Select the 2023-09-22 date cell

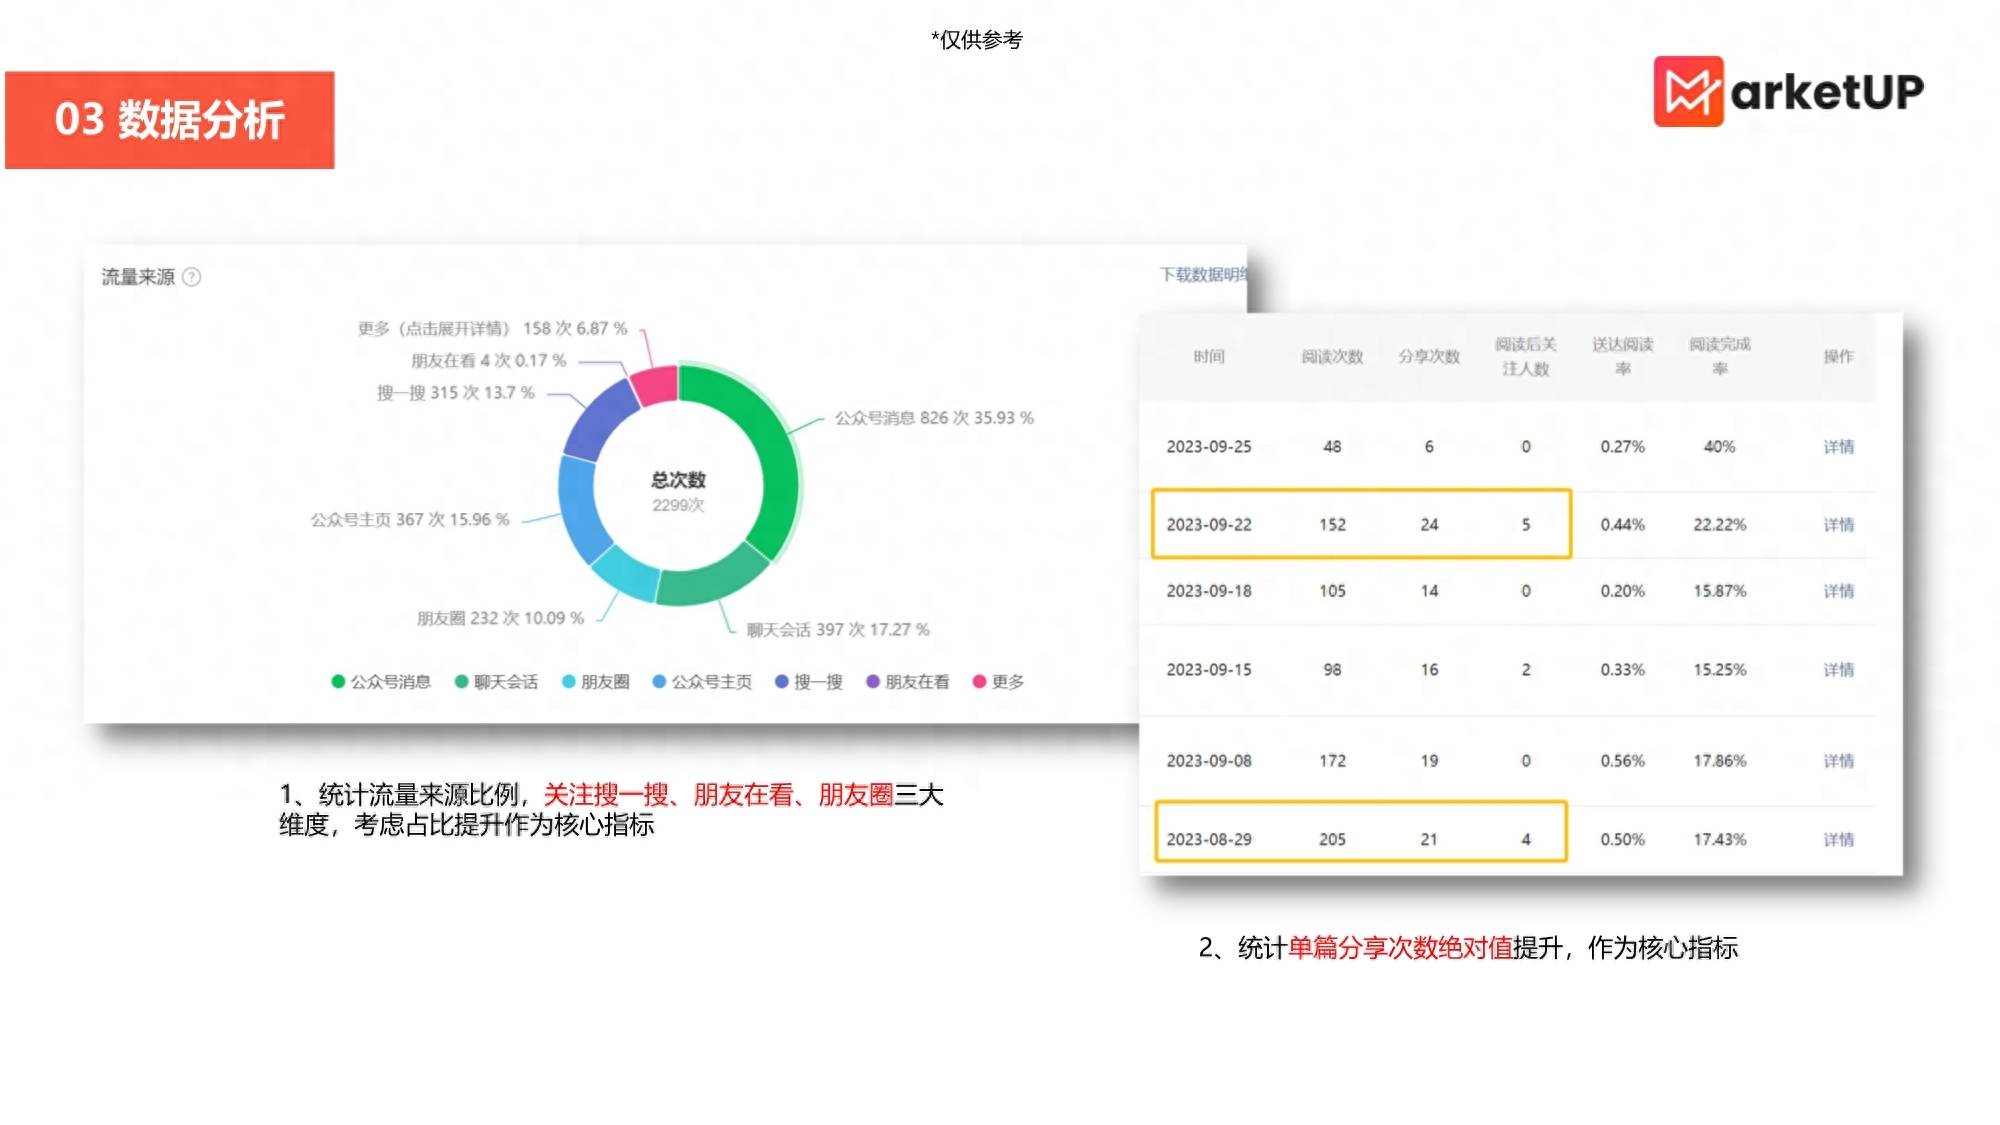[1209, 525]
